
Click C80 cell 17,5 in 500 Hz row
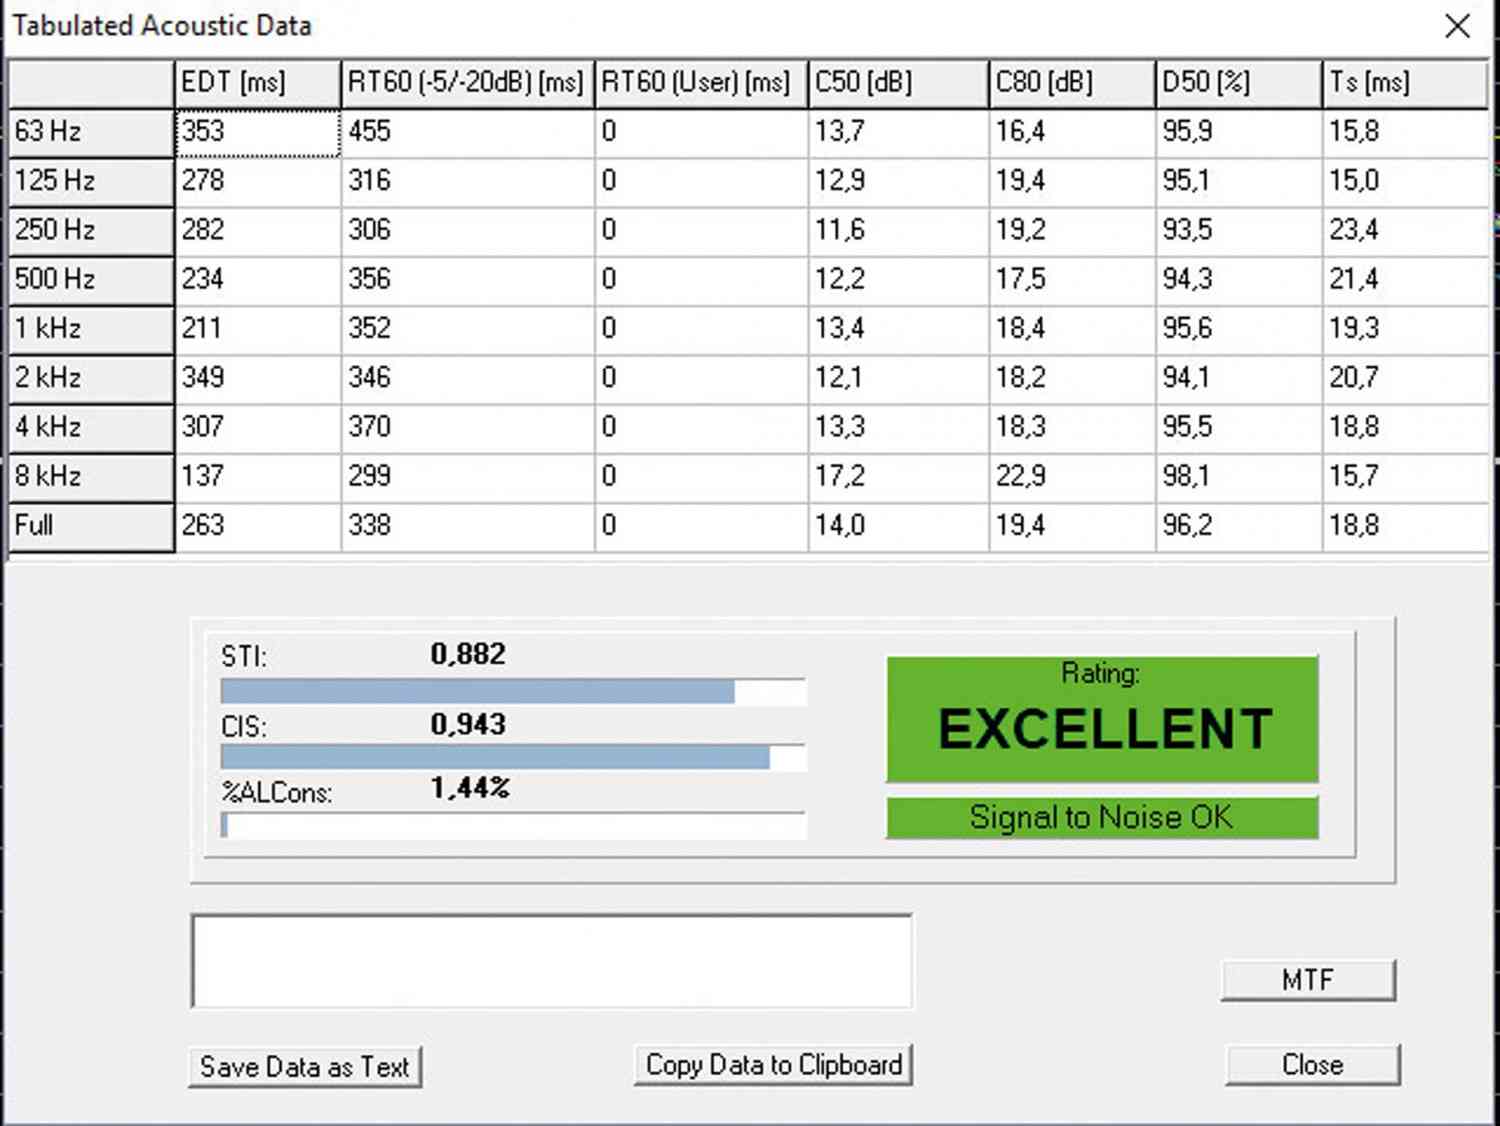click(x=1072, y=279)
